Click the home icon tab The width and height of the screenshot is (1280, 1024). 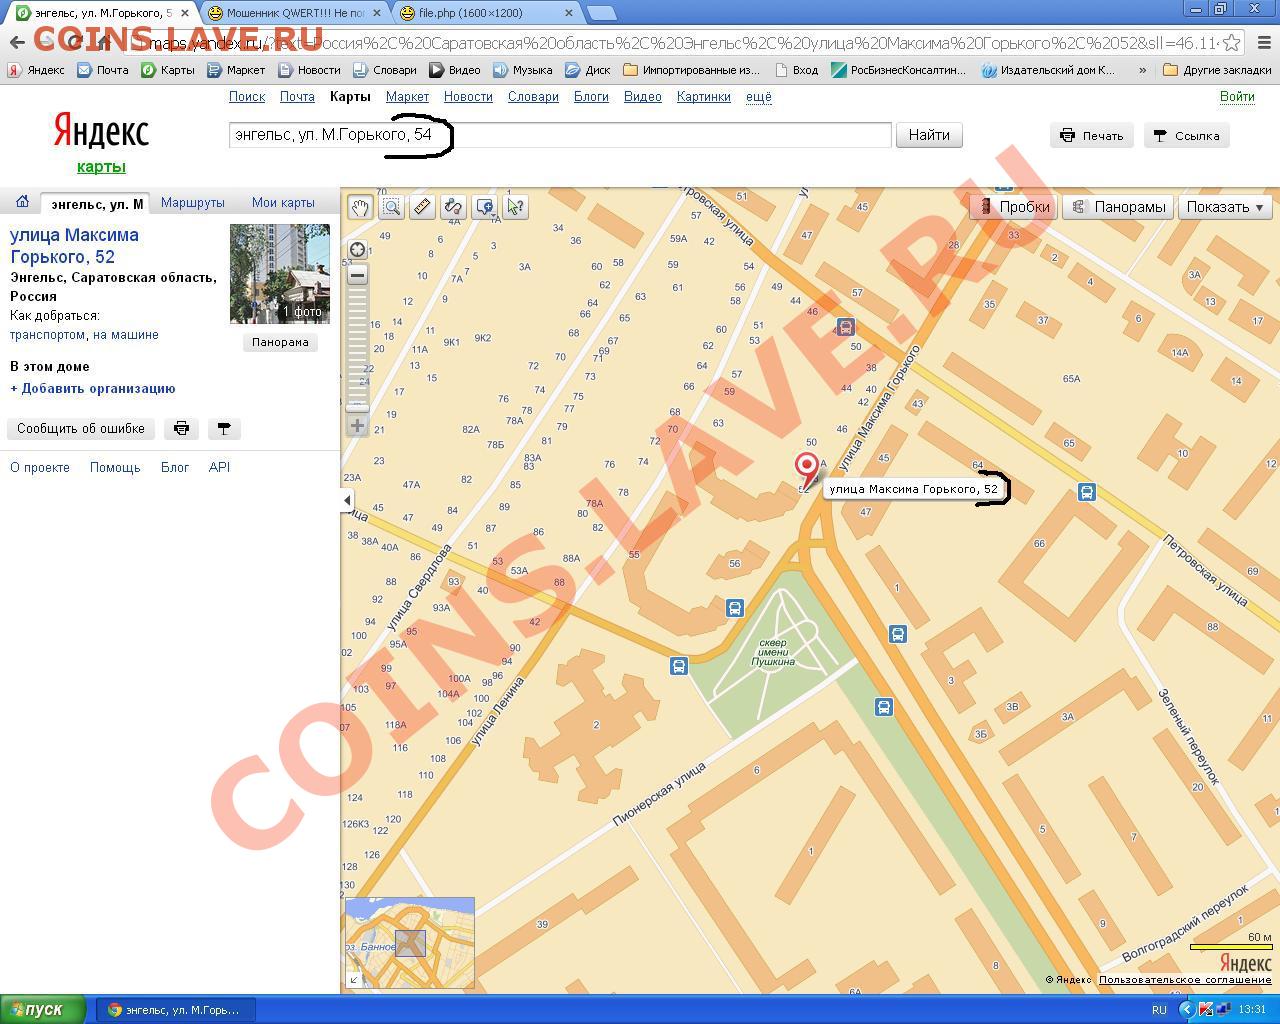[22, 202]
